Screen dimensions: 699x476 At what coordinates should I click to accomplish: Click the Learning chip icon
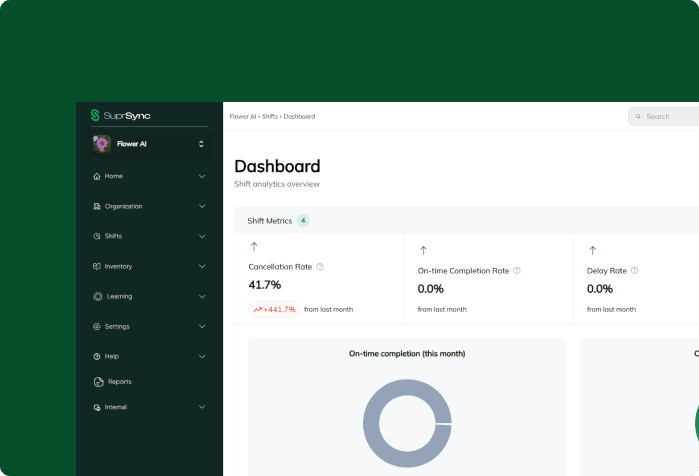coord(98,296)
